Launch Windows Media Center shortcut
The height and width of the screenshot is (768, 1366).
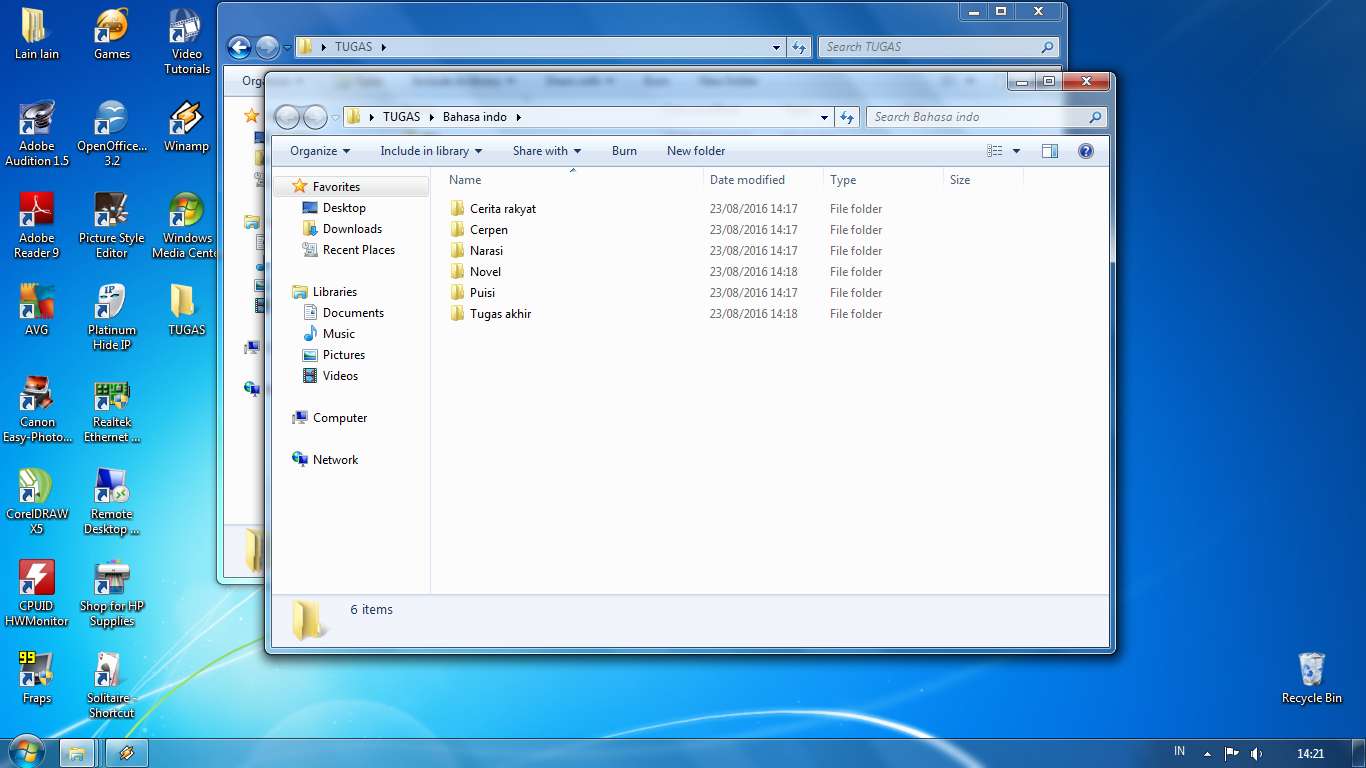click(187, 225)
